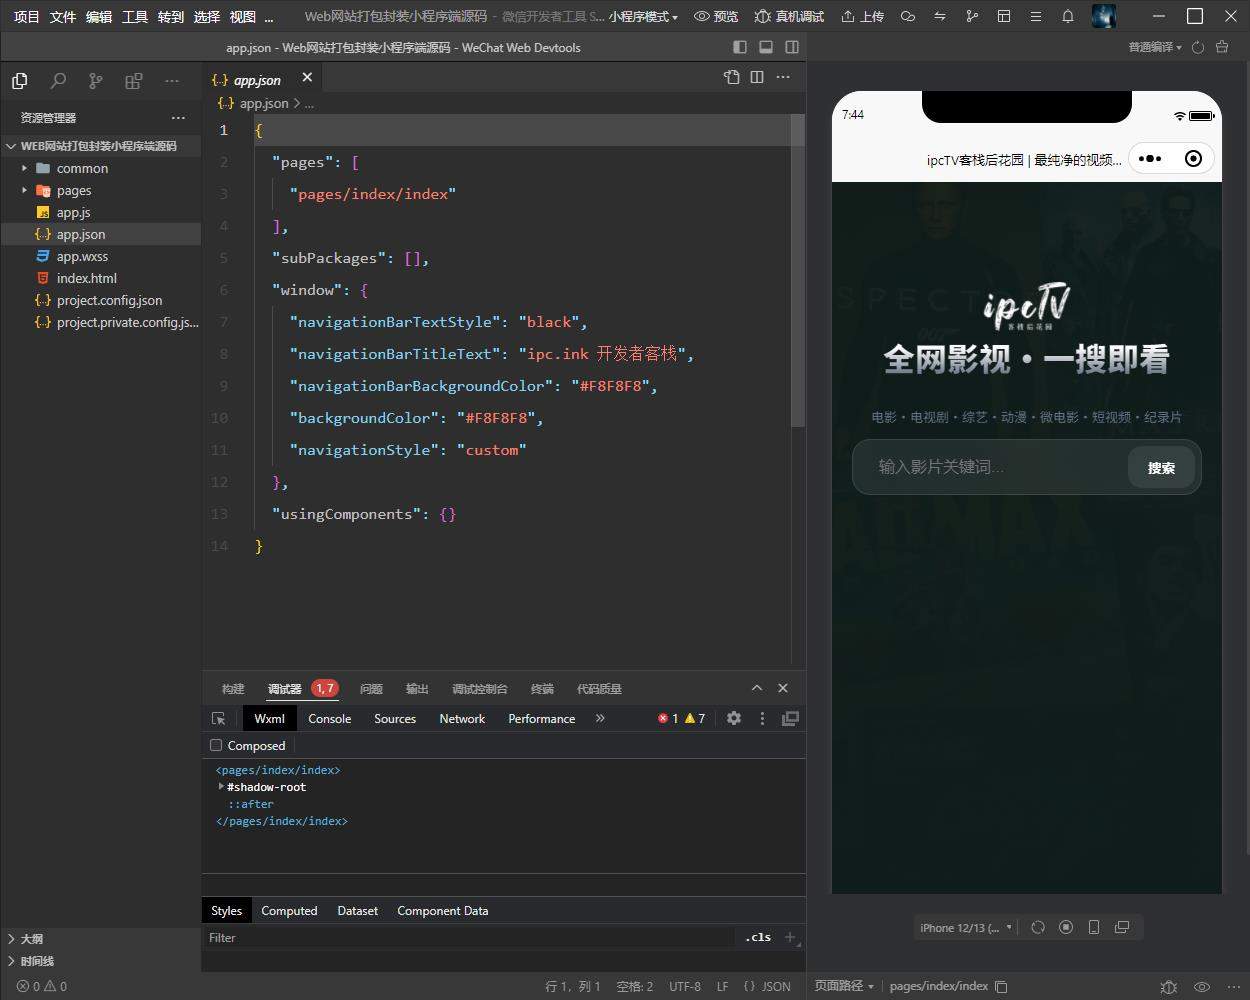The height and width of the screenshot is (1000, 1250).
Task: Click the simulator capsule close circle
Action: pos(1193,158)
